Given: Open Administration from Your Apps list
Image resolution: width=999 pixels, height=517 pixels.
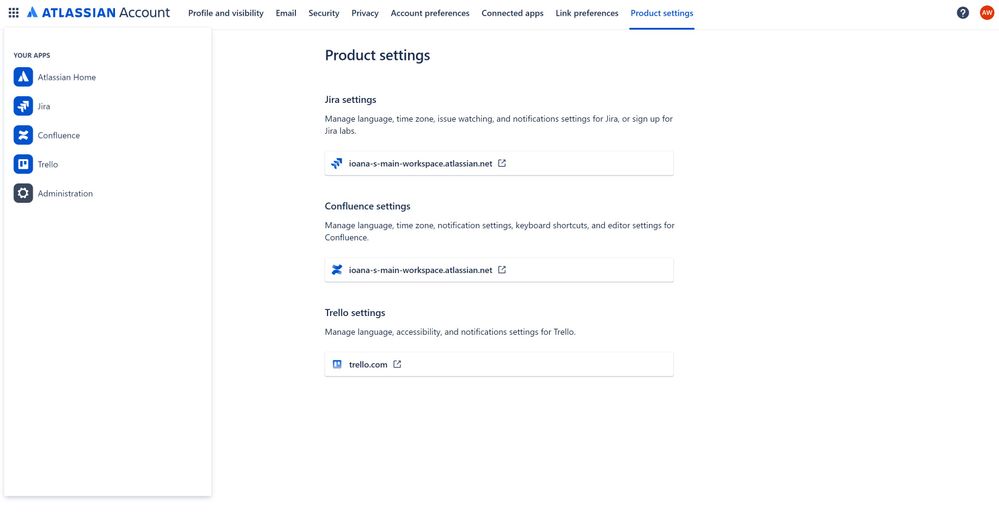Looking at the screenshot, I should (x=65, y=193).
